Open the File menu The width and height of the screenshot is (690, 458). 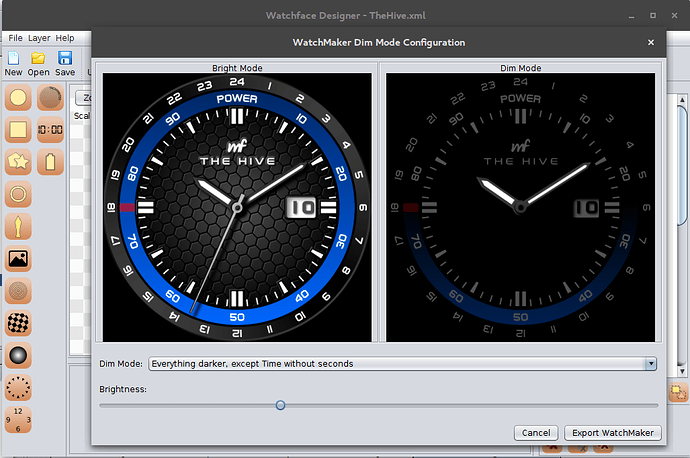[15, 38]
